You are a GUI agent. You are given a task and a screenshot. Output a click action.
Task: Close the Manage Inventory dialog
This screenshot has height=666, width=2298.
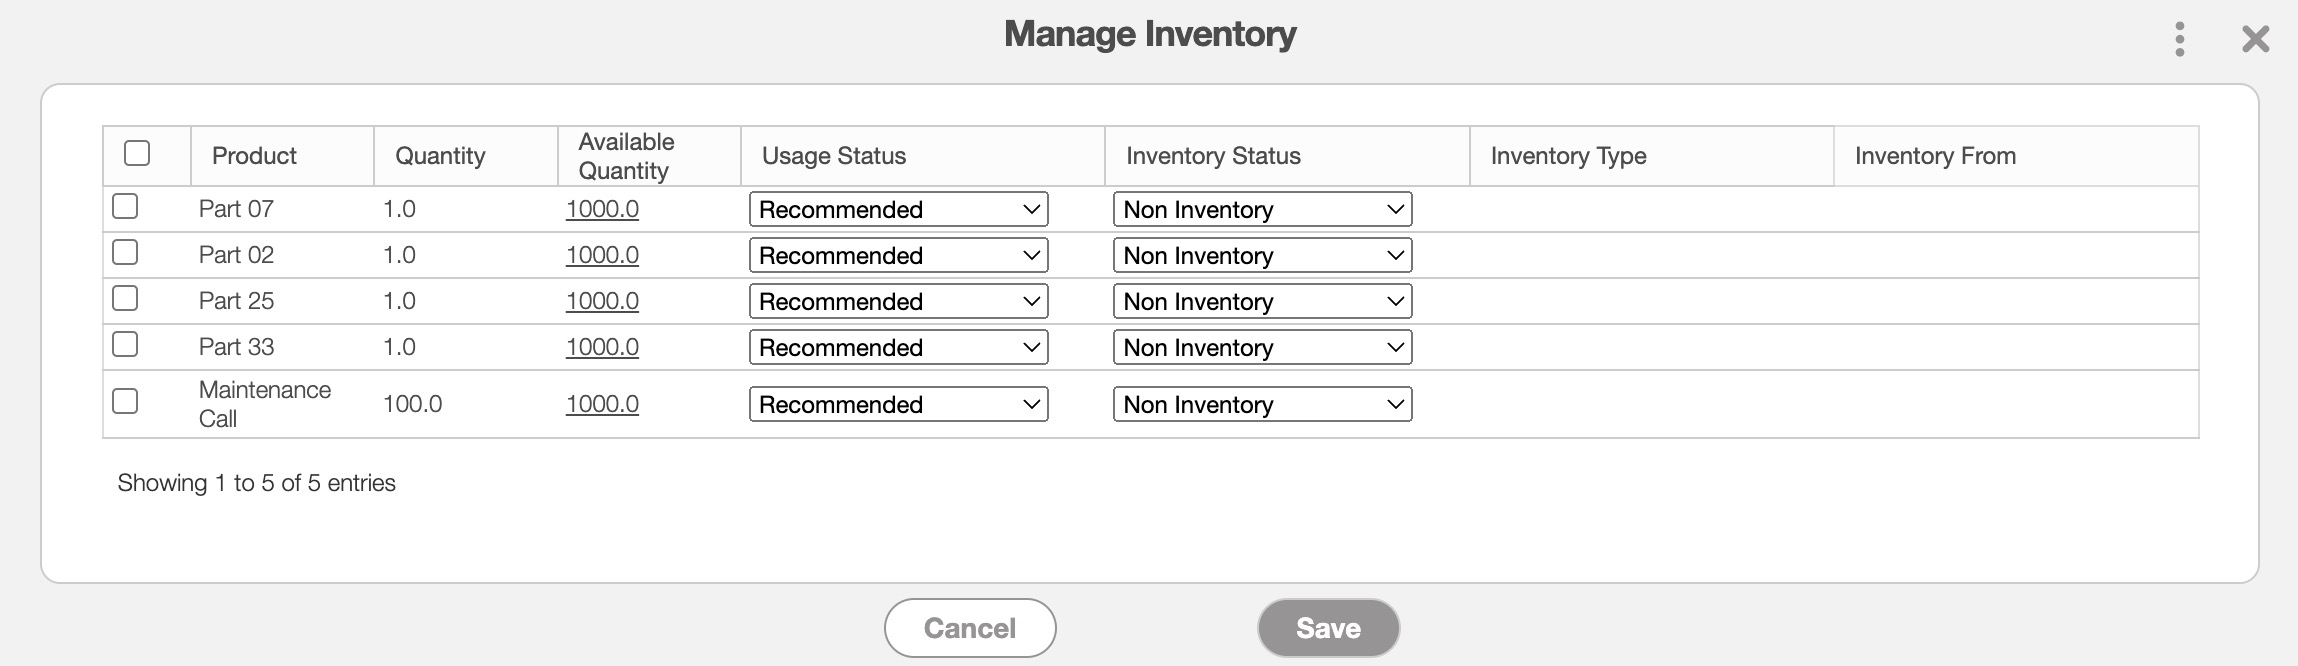point(2255,40)
